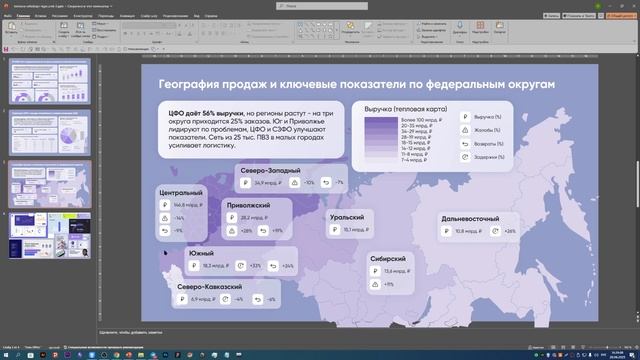Center the text in paragraph group

tap(210, 34)
